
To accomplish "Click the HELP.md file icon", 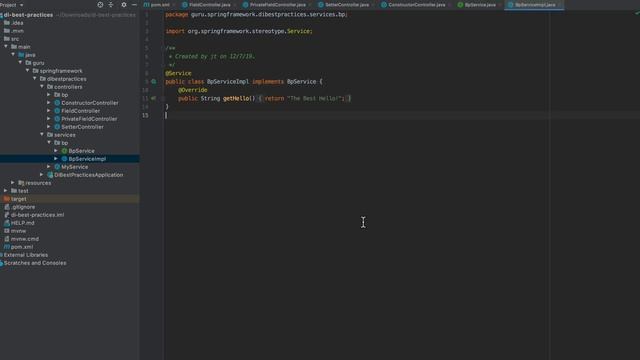I will 7,223.
